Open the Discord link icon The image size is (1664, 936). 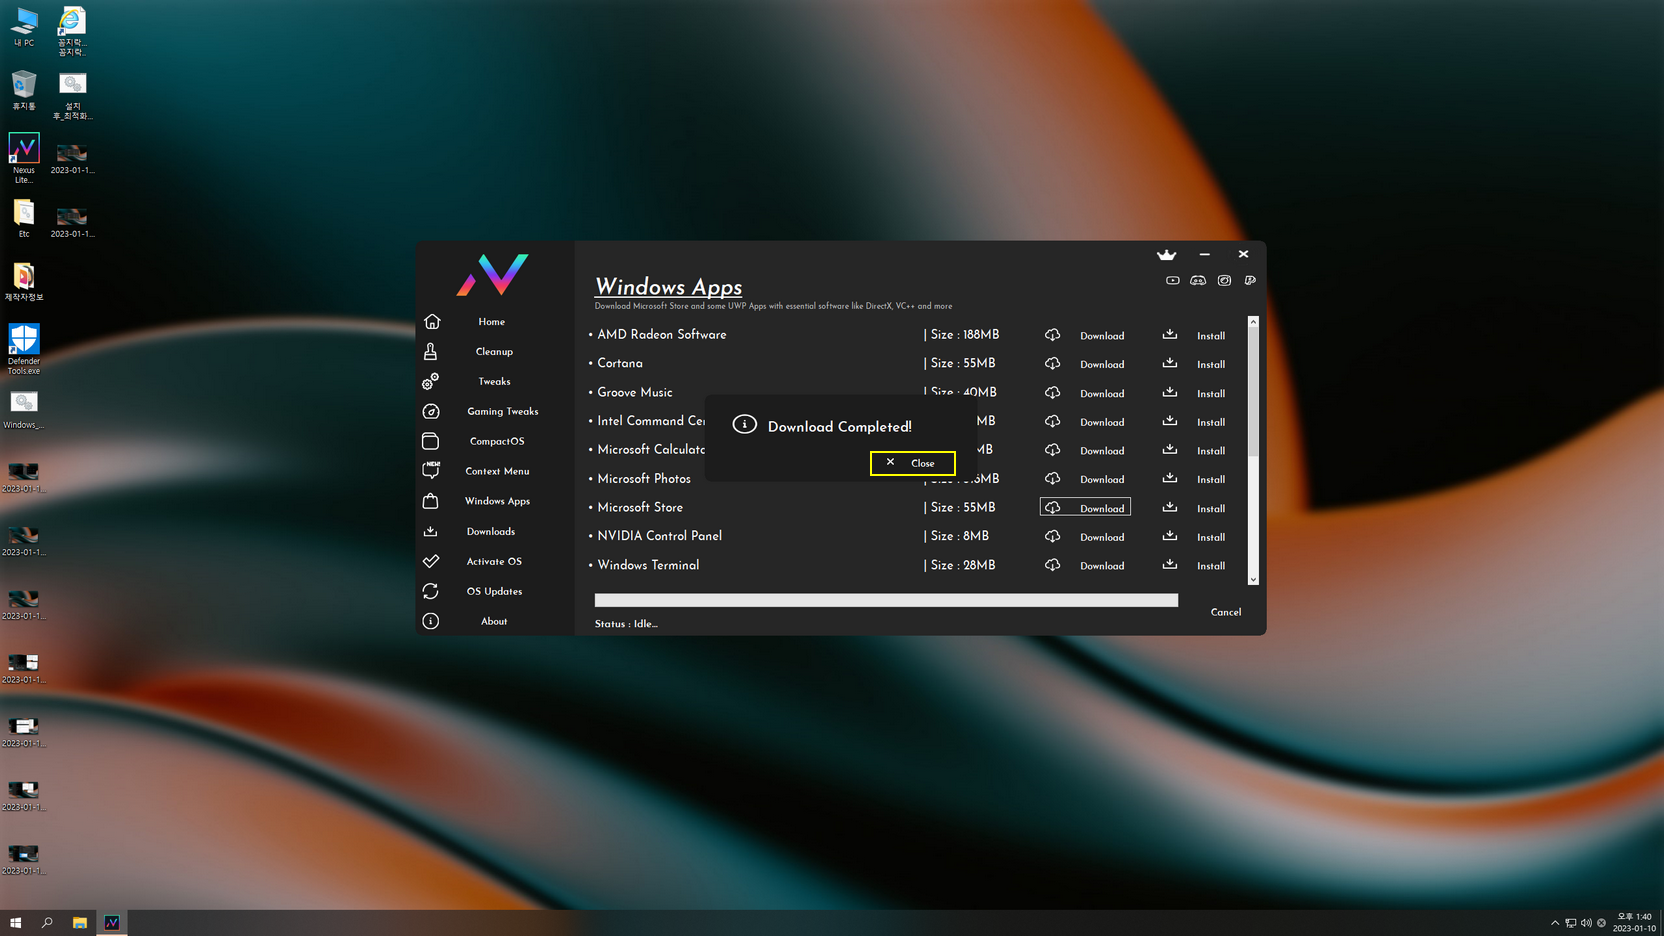coord(1198,281)
